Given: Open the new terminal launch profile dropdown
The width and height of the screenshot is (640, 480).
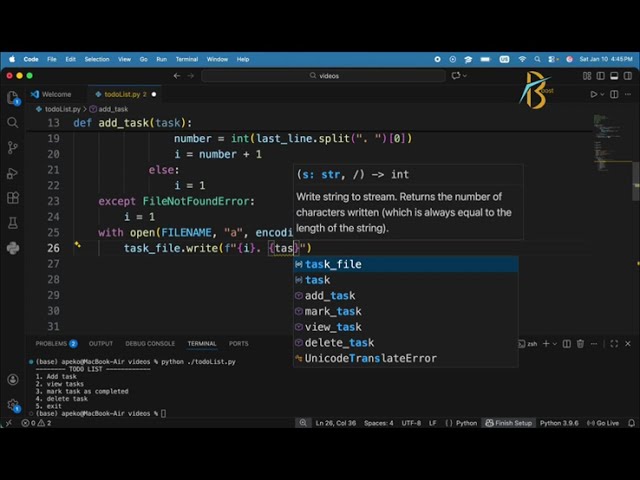Looking at the screenshot, I should (555, 344).
